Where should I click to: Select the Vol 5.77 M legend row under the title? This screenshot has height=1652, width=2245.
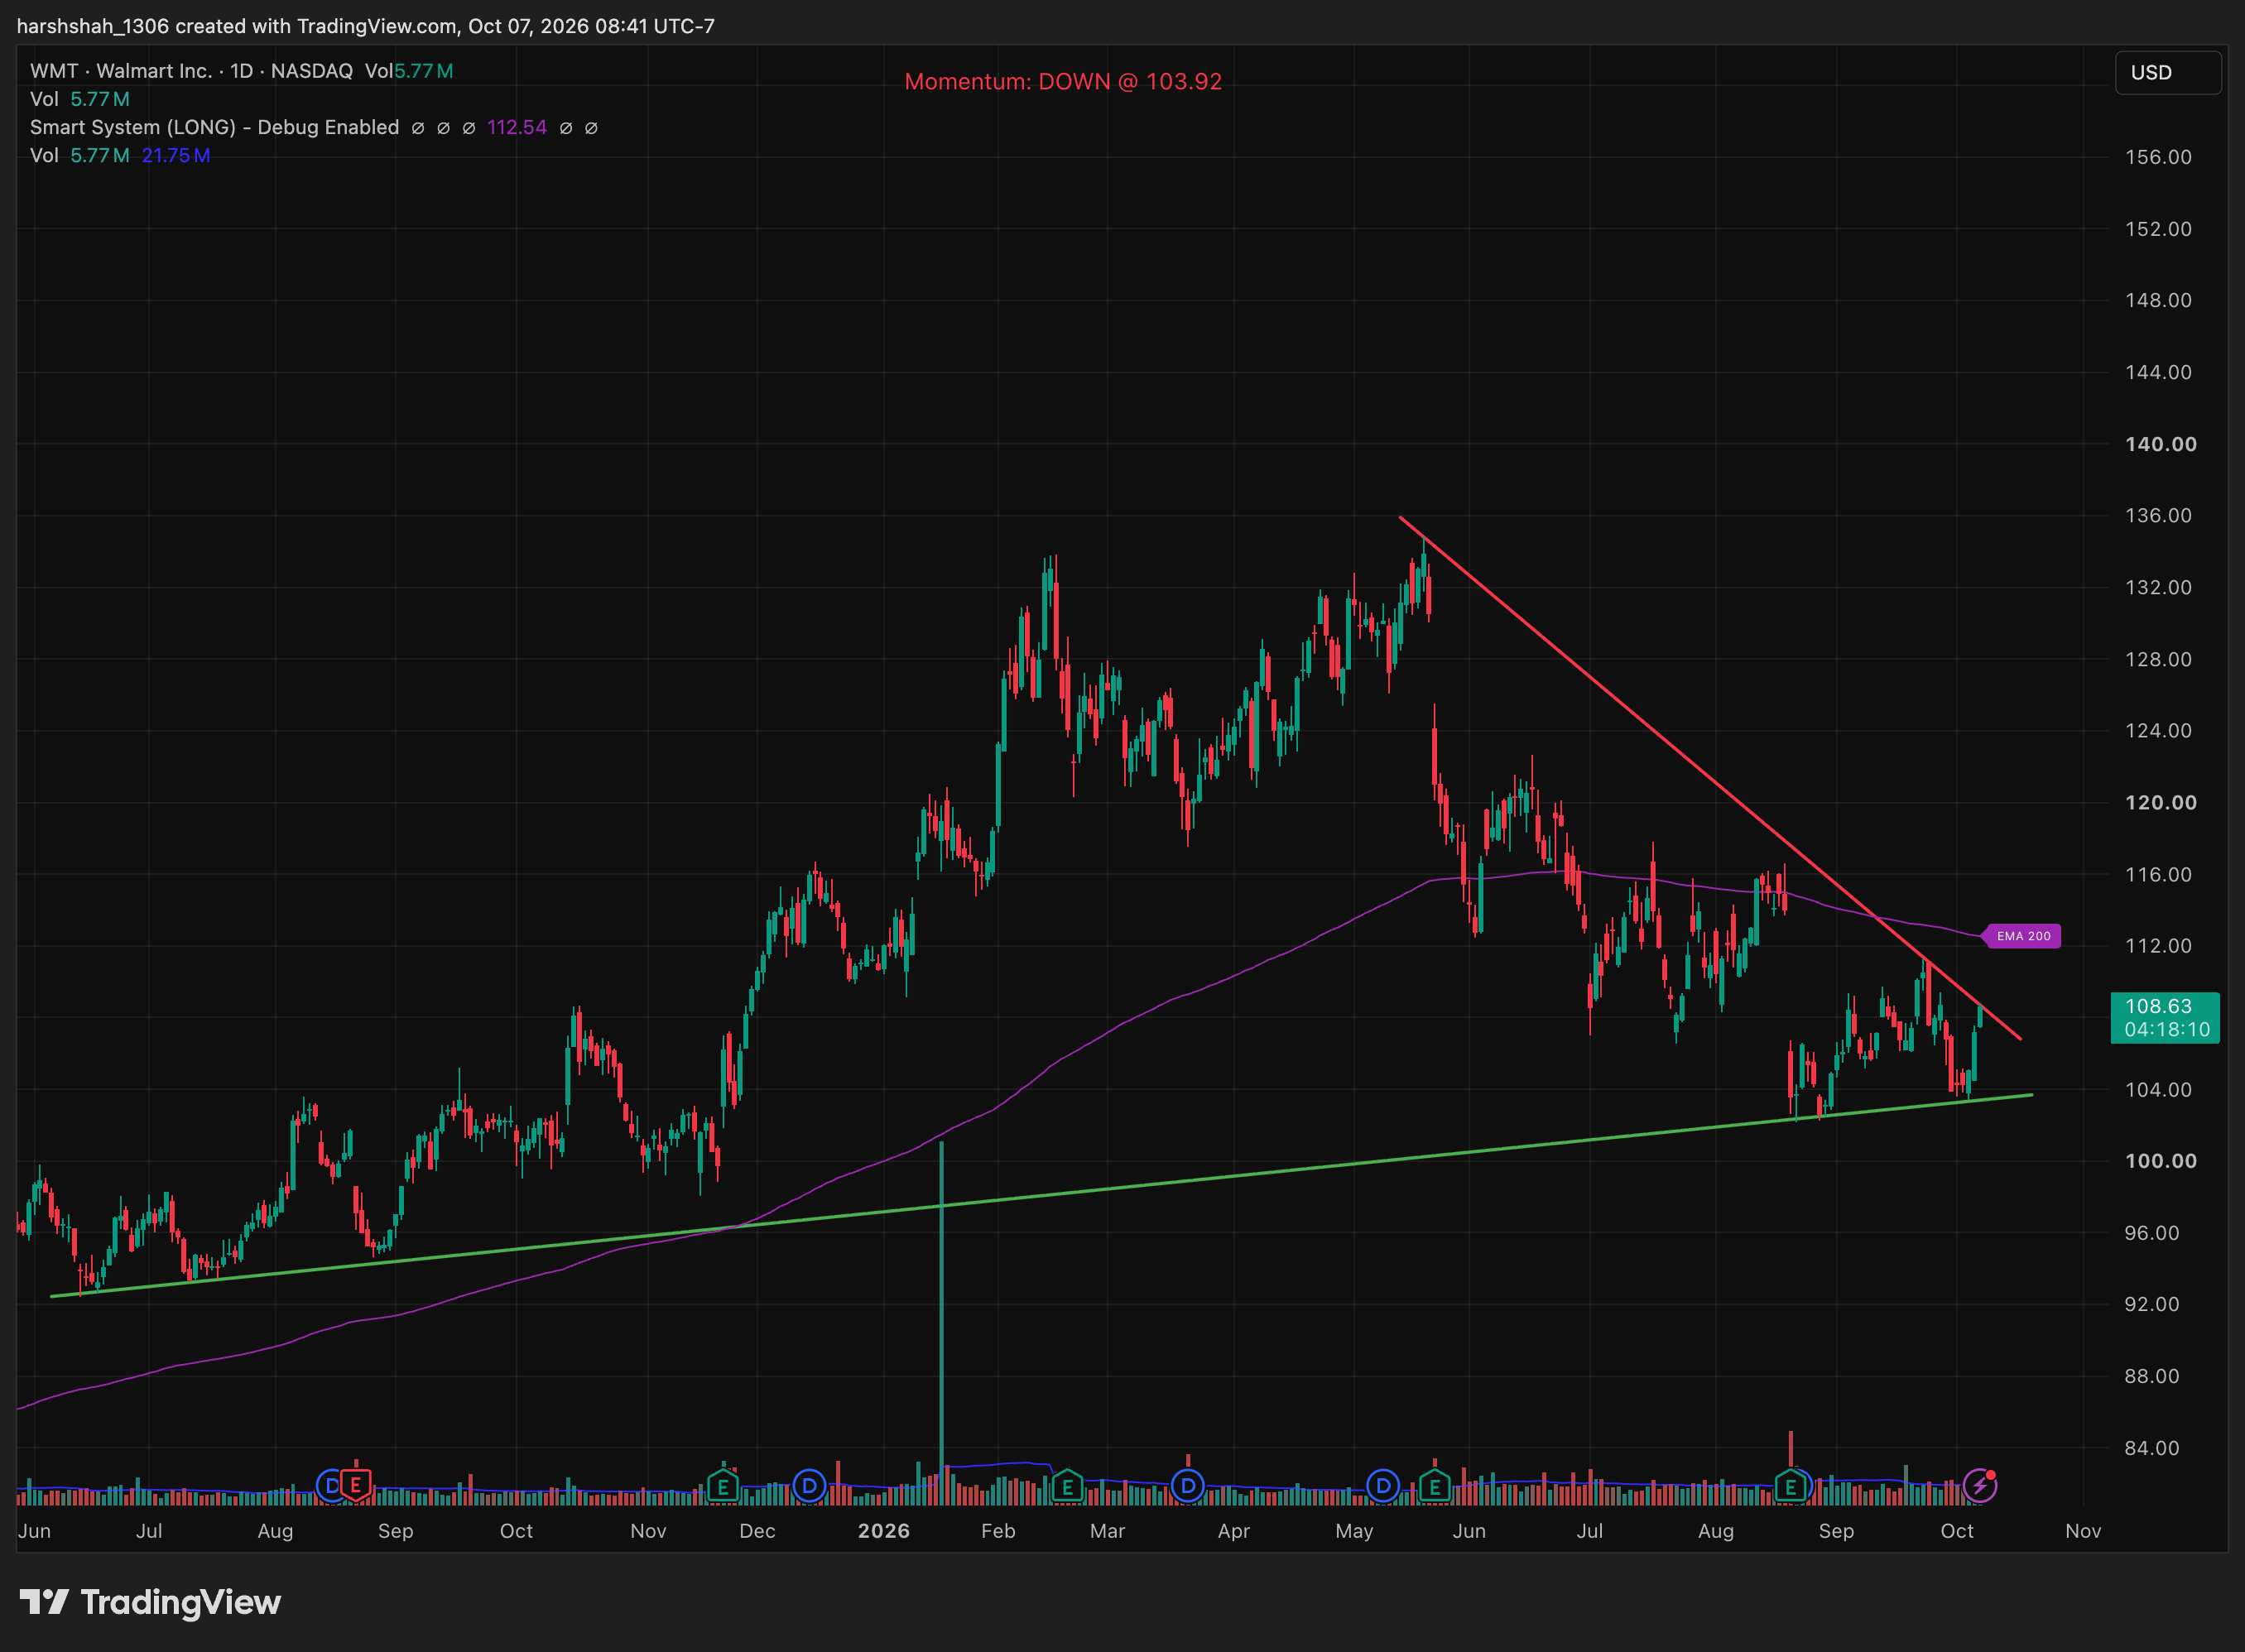pos(80,99)
